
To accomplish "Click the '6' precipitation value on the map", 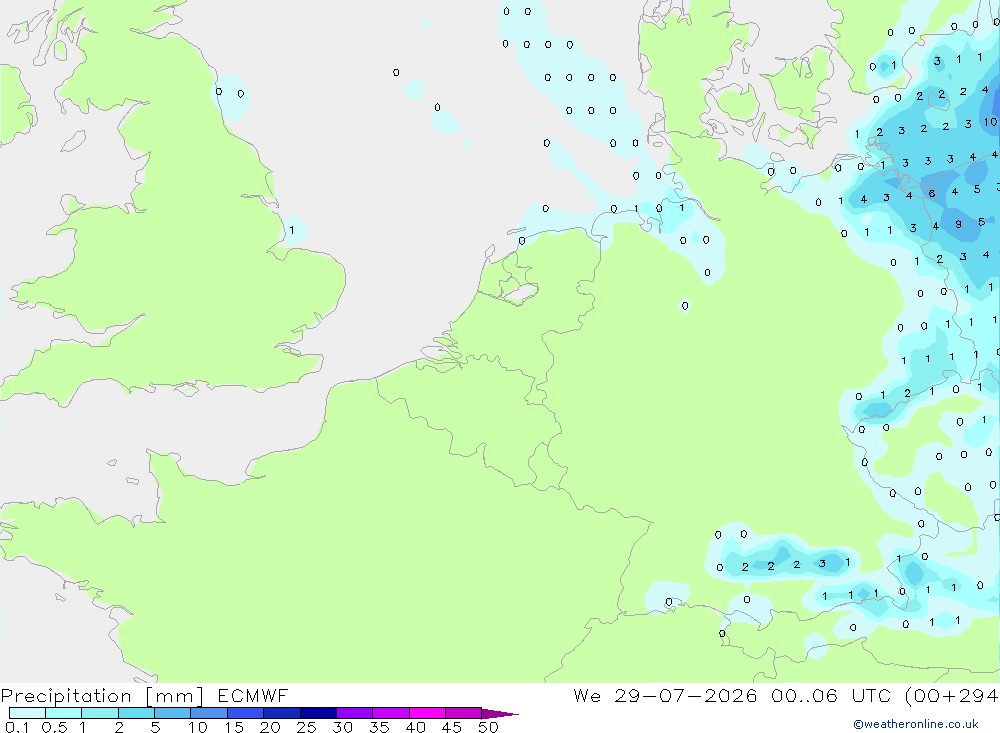I will click(x=932, y=193).
